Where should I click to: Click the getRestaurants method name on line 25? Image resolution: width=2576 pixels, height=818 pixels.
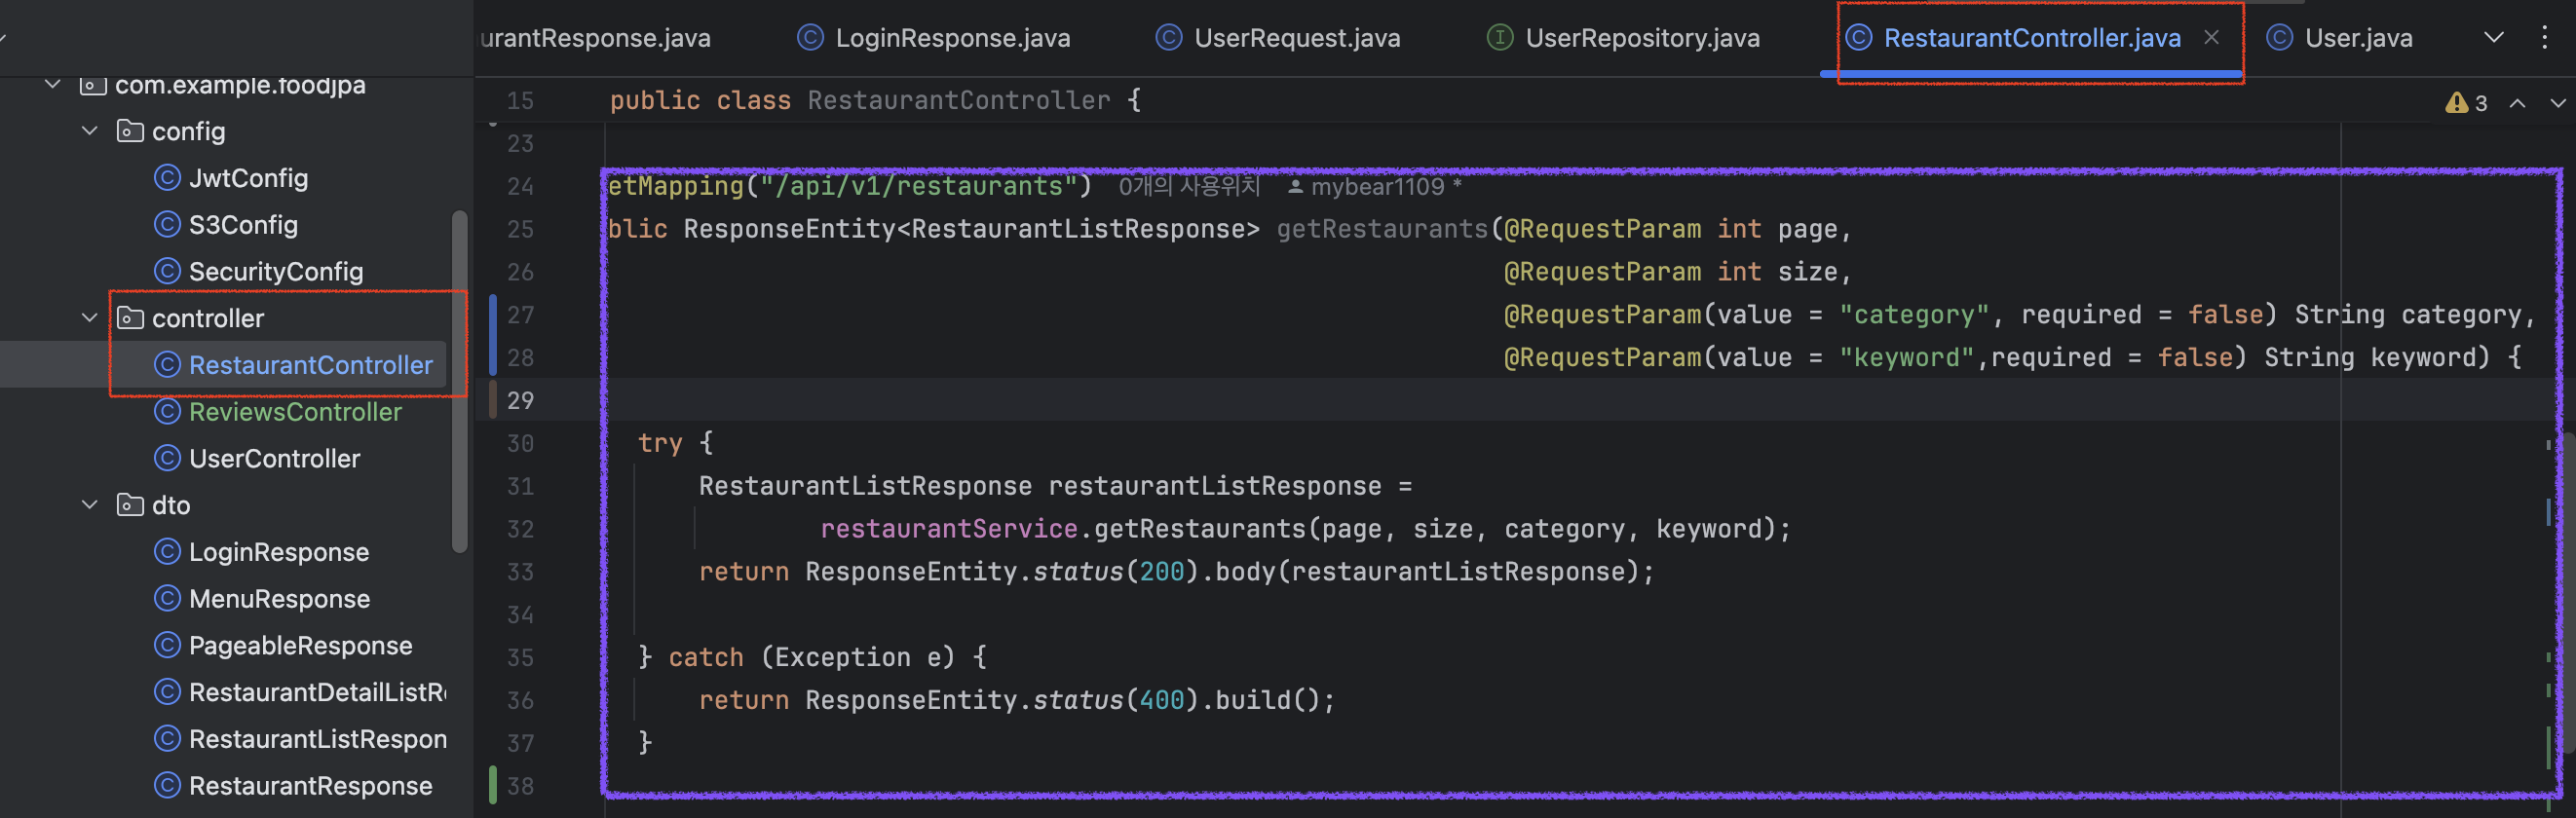(1382, 230)
